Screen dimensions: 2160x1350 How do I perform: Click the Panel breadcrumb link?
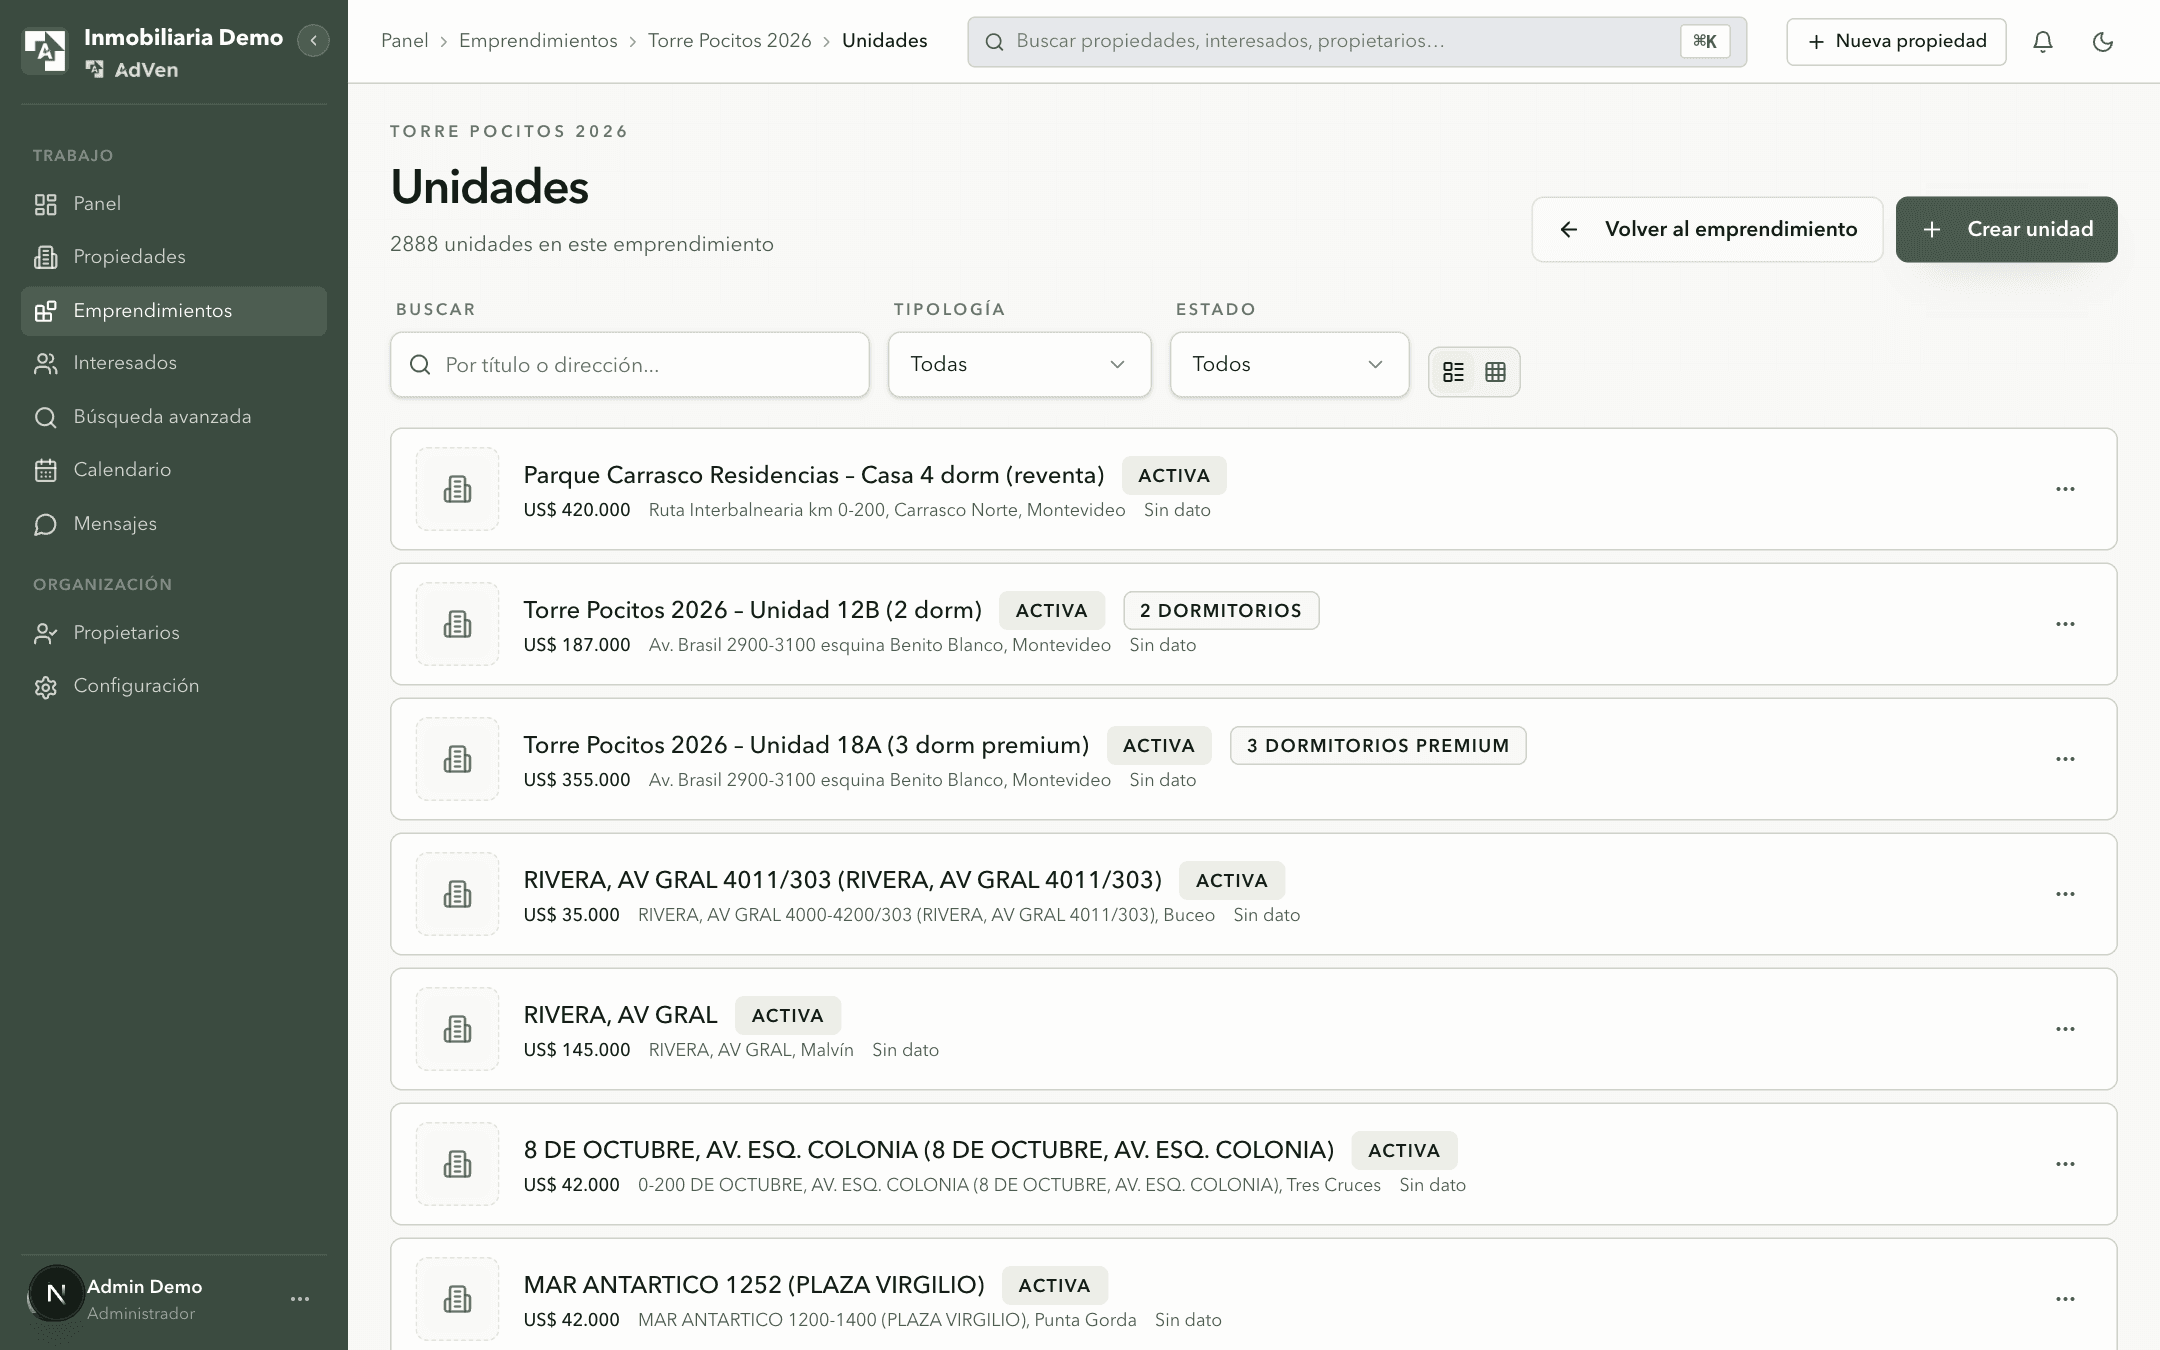click(x=404, y=41)
